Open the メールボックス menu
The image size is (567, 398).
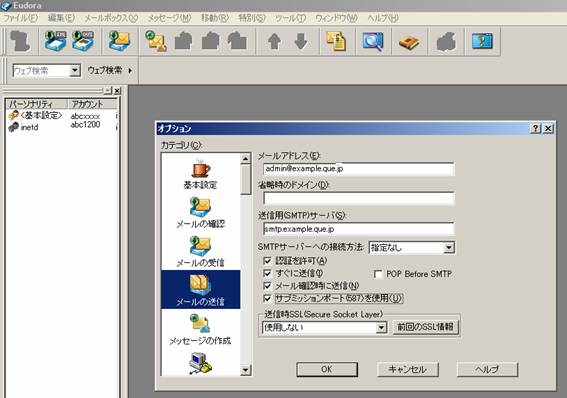[x=111, y=18]
